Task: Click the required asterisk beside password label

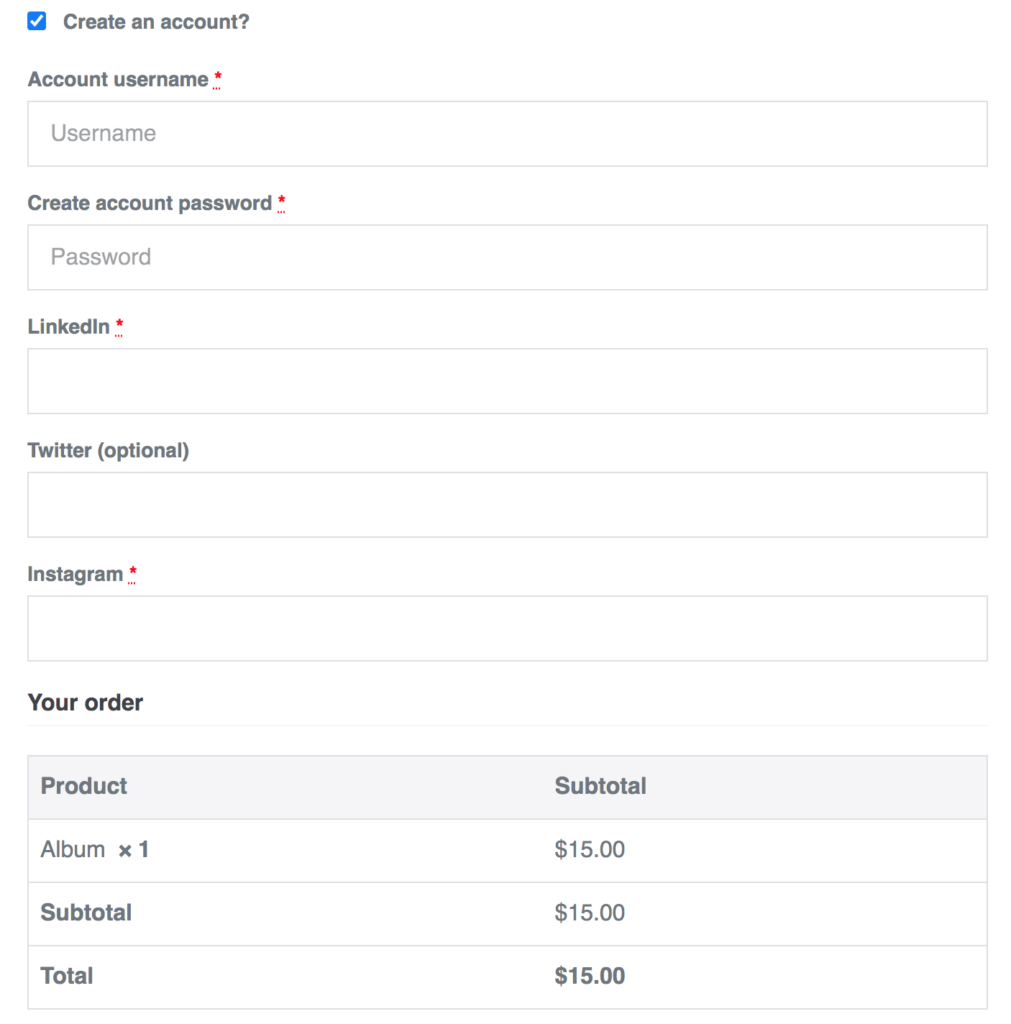Action: tap(281, 202)
